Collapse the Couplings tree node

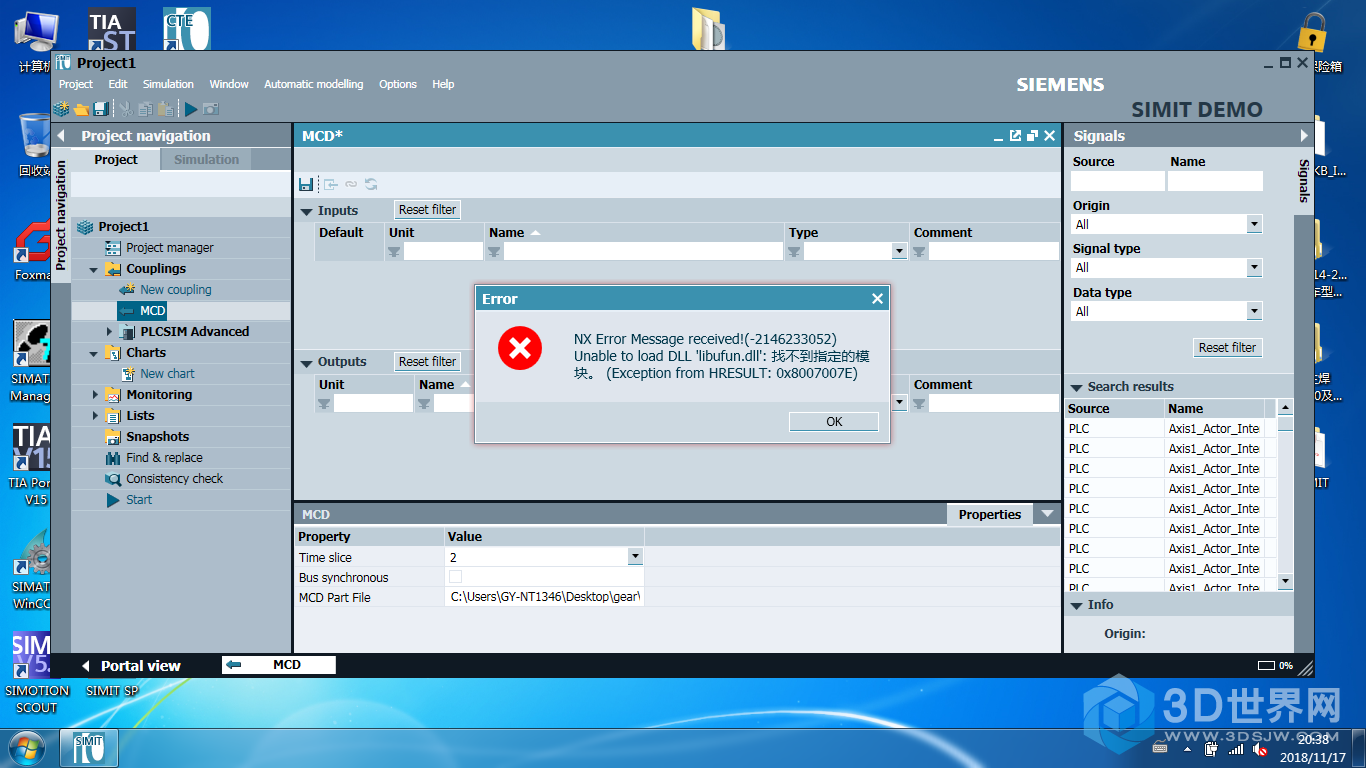point(94,269)
